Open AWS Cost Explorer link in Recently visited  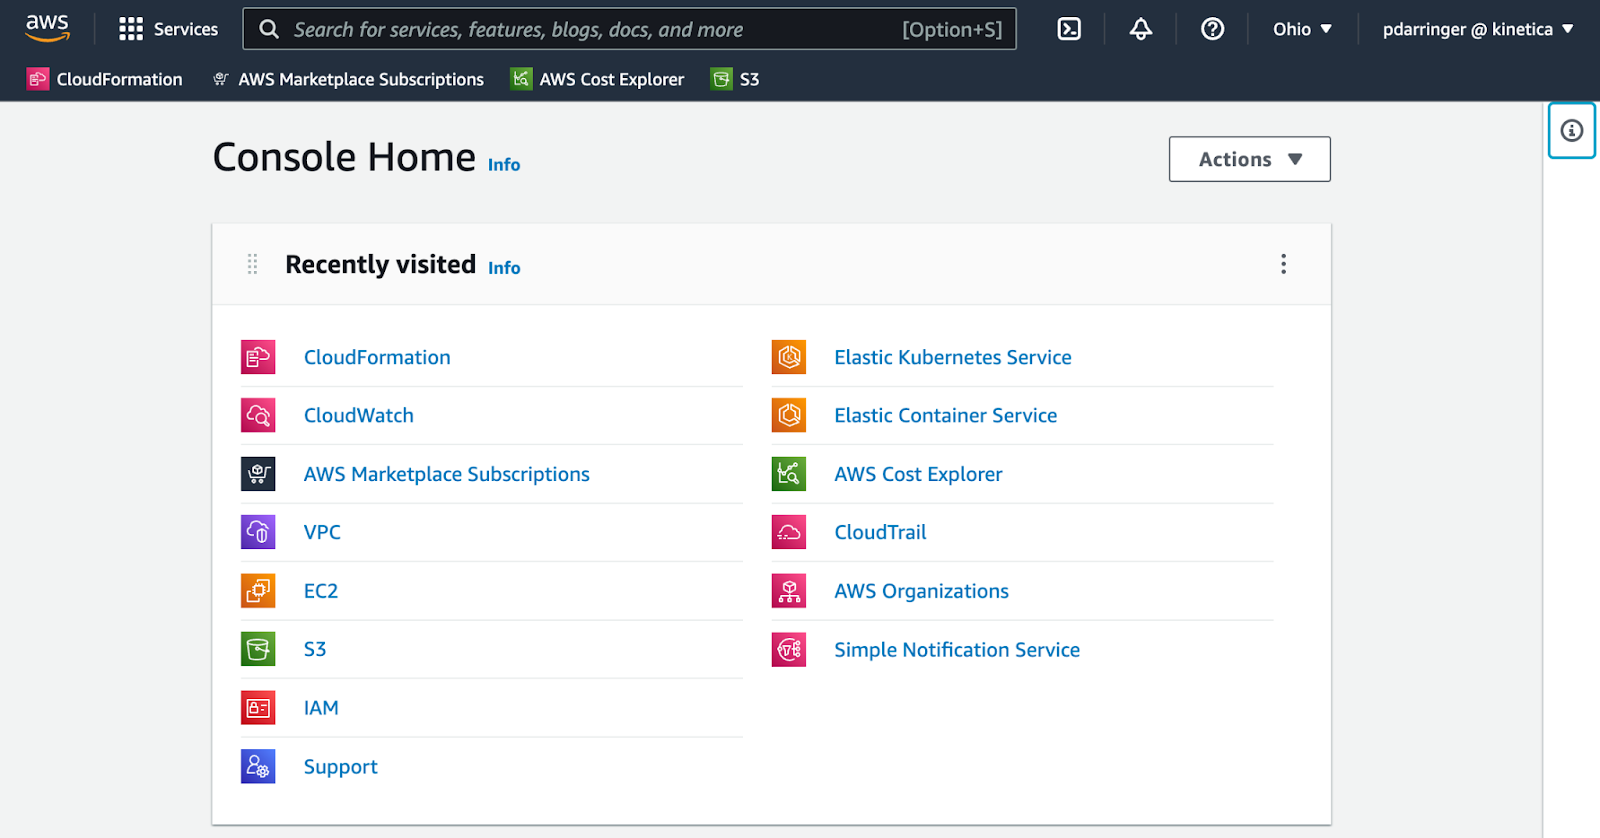[x=919, y=474]
